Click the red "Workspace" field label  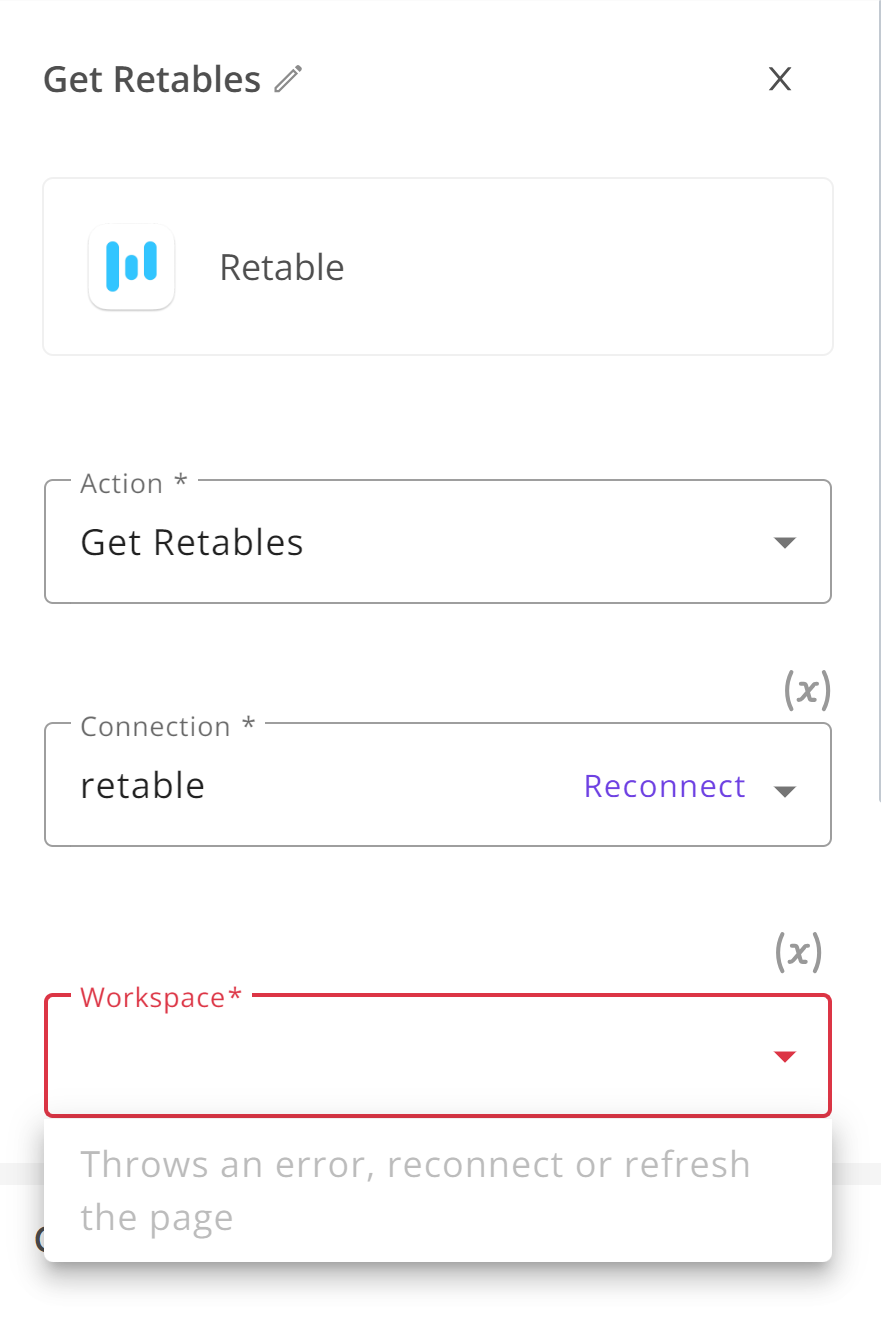pos(153,997)
